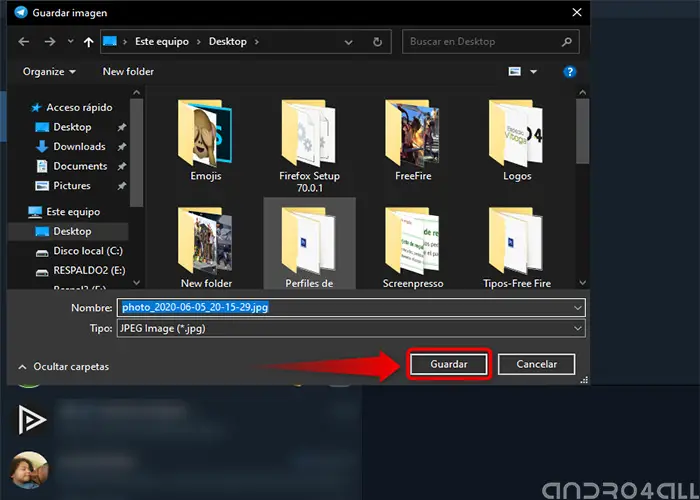This screenshot has width=700, height=500.
Task: Open the Organize menu
Action: click(49, 71)
